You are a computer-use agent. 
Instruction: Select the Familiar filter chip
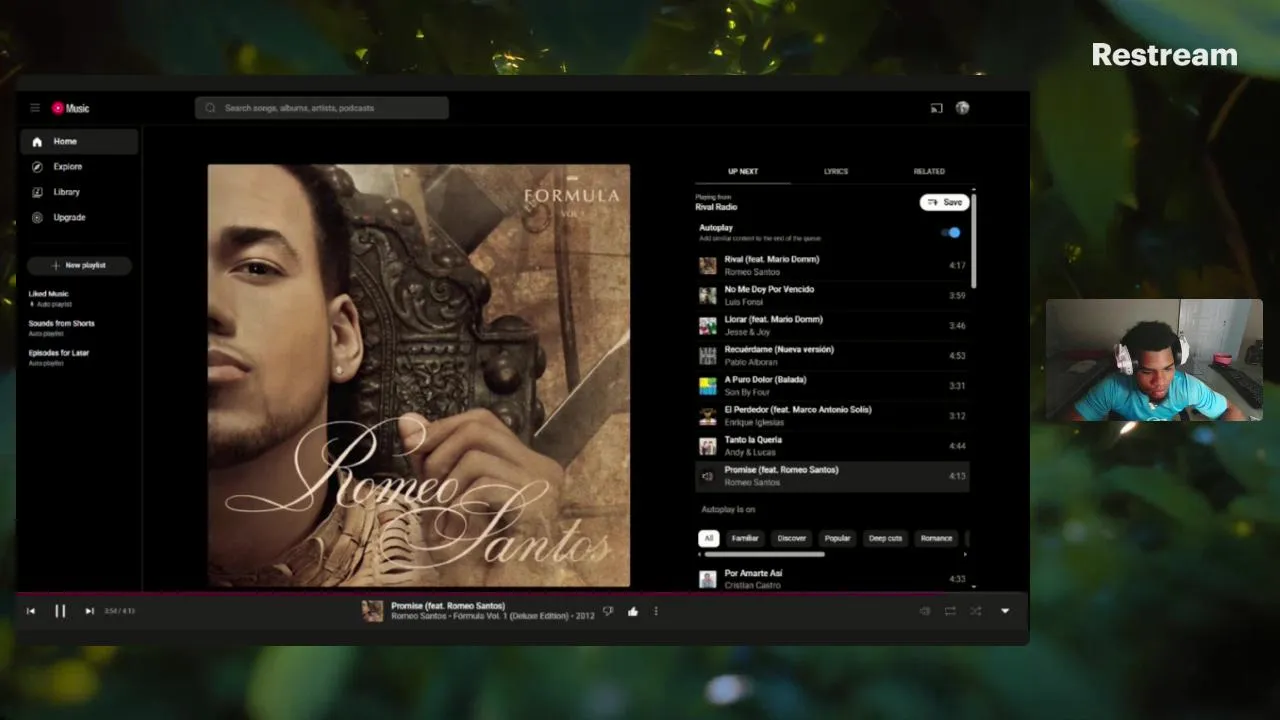tap(745, 538)
